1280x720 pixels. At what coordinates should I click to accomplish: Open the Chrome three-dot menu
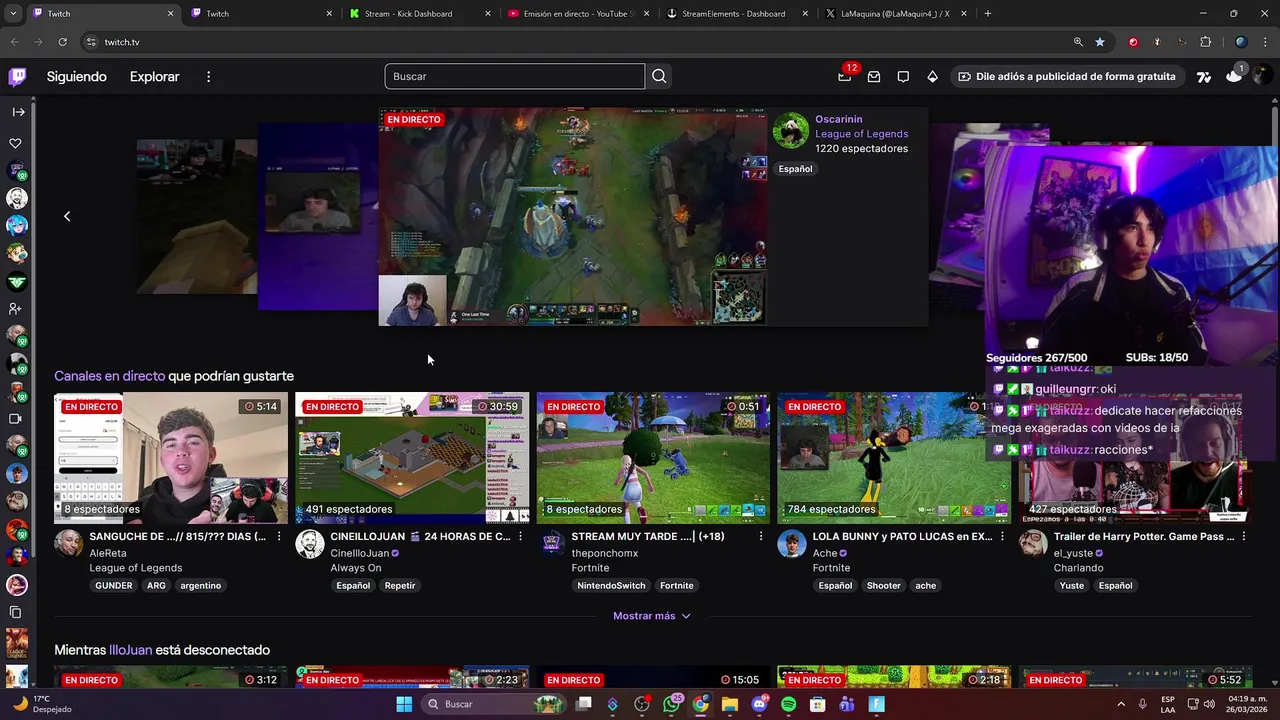pyautogui.click(x=1265, y=42)
